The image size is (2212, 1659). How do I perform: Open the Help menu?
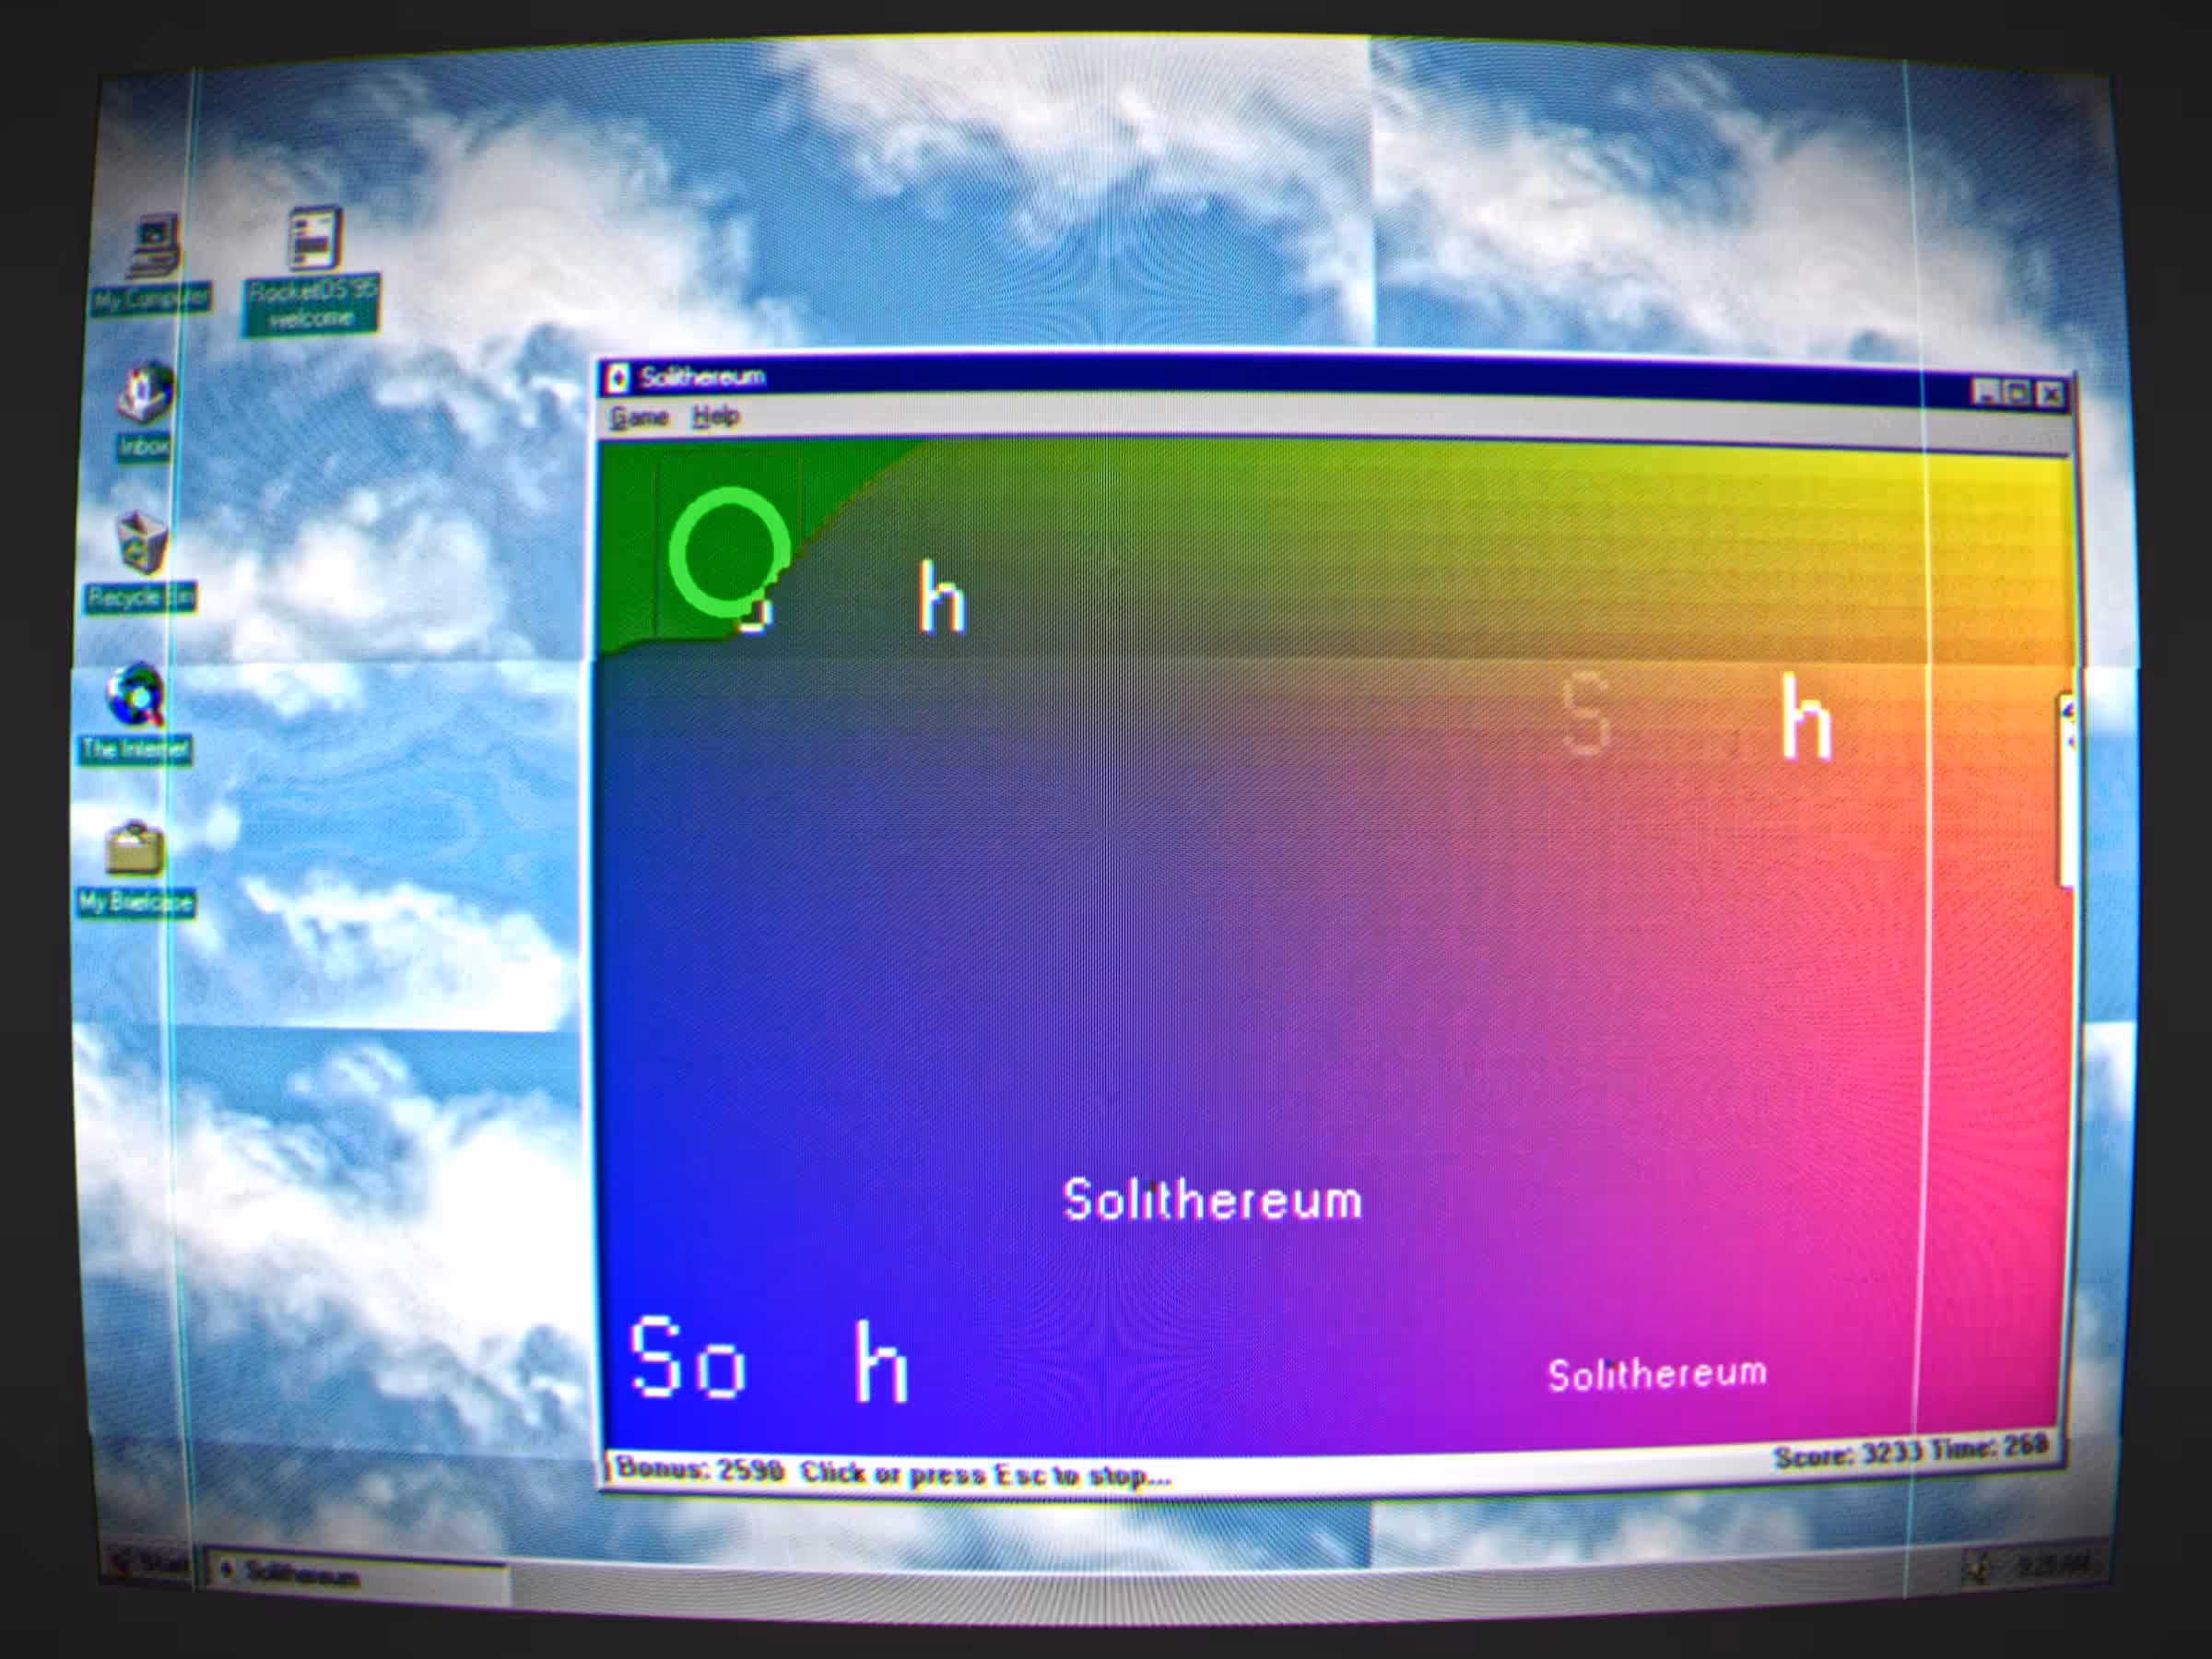(x=716, y=416)
